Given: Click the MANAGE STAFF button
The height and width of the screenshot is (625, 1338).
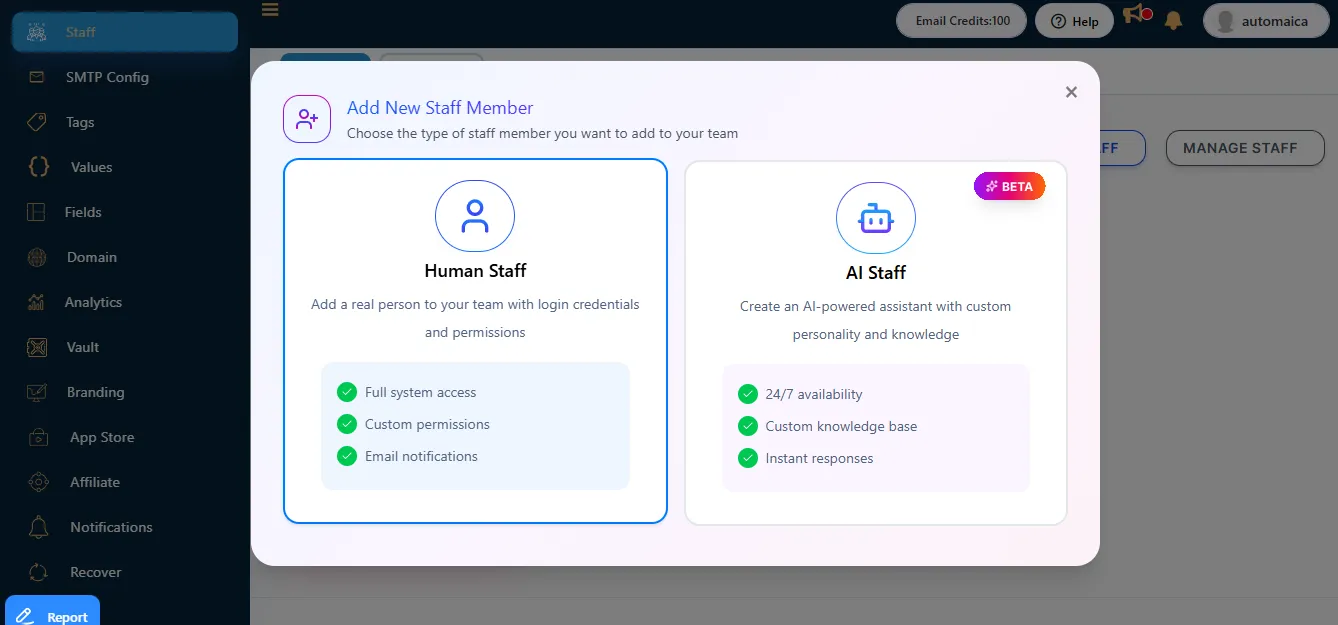Looking at the screenshot, I should tap(1244, 148).
